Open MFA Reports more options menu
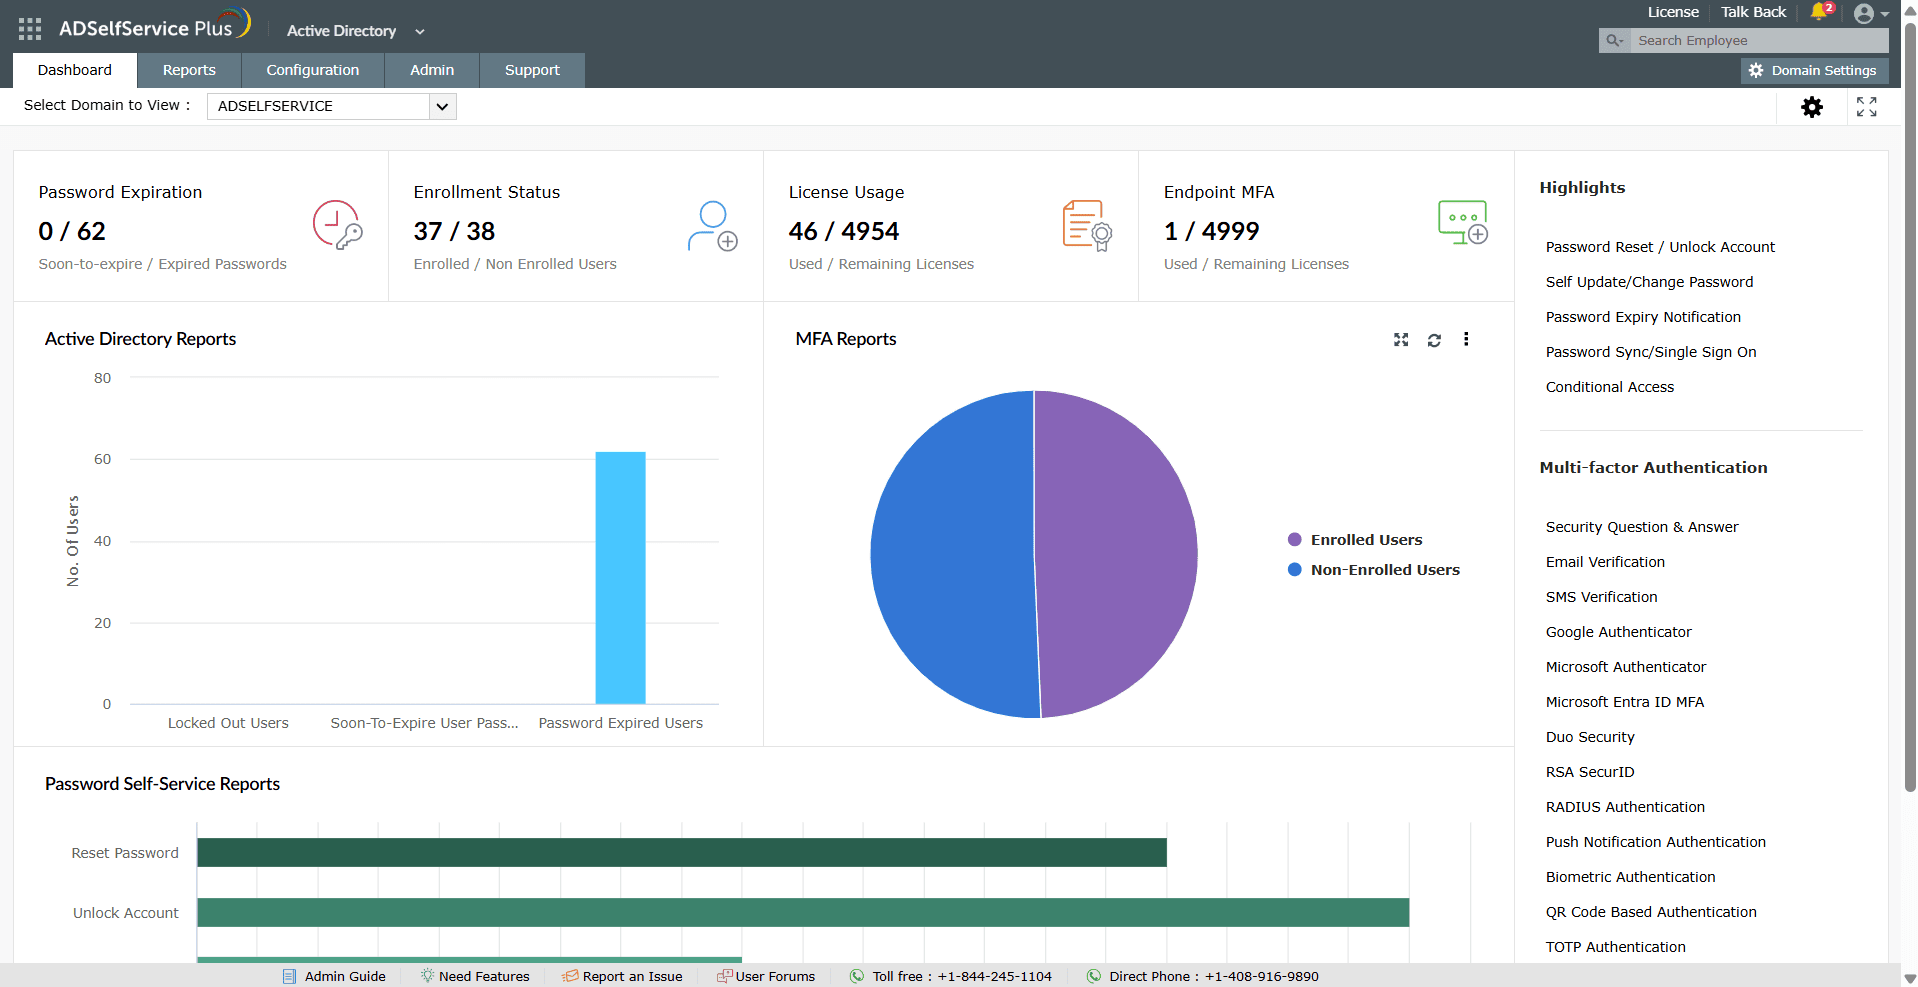This screenshot has width=1918, height=987. click(x=1466, y=339)
